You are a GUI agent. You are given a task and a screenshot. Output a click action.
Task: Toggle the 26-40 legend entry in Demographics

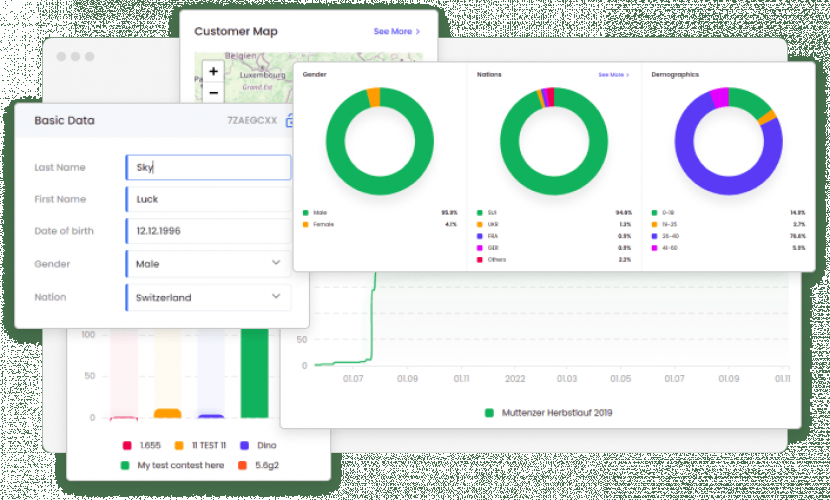click(x=654, y=236)
